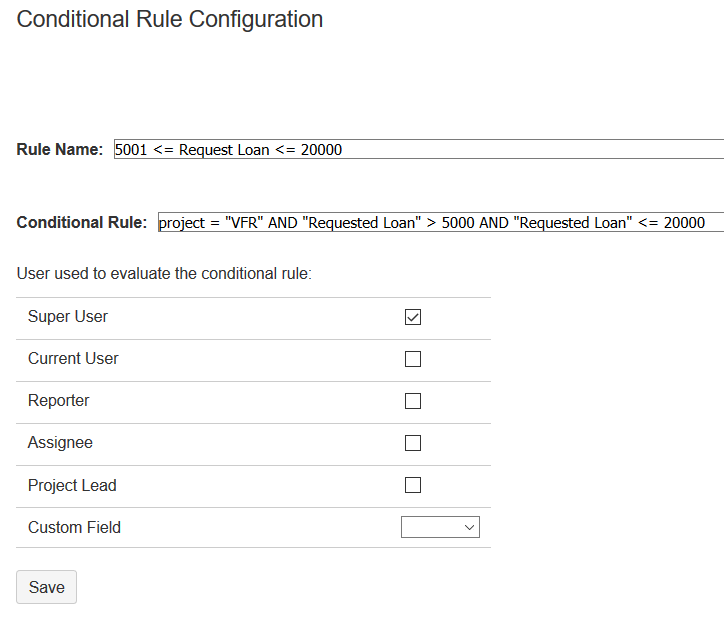
Task: Select the Assignee label text
Action: click(60, 443)
